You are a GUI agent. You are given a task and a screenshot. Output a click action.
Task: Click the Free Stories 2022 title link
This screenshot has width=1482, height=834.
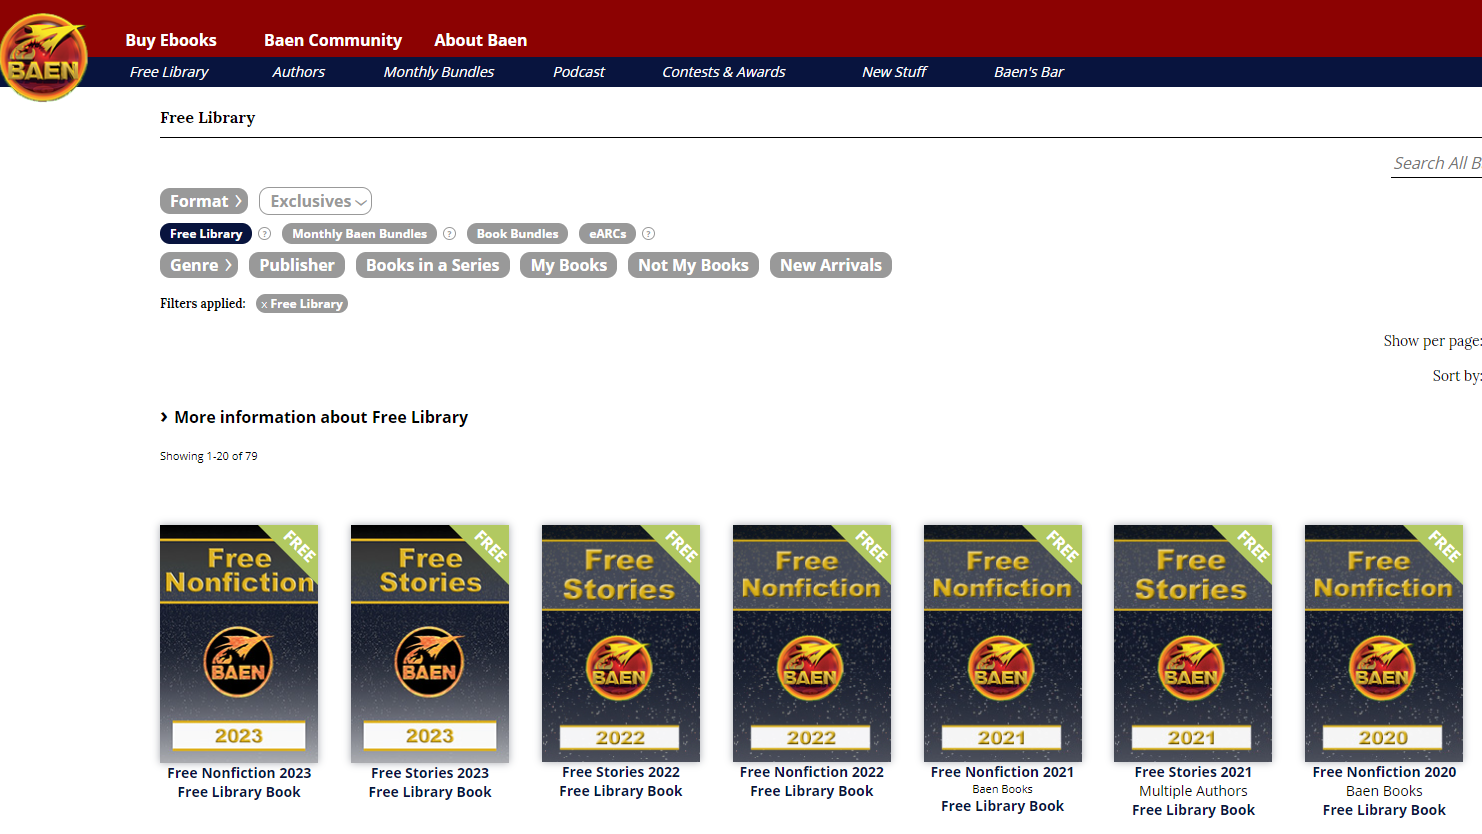[x=621, y=772]
